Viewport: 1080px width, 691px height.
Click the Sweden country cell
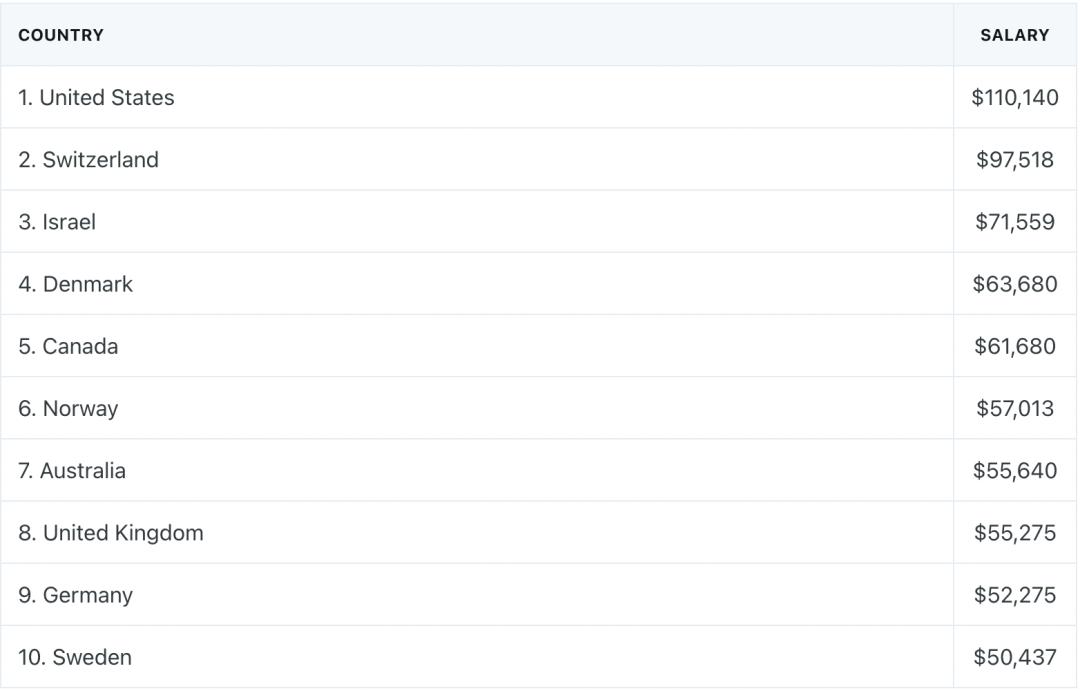75,657
